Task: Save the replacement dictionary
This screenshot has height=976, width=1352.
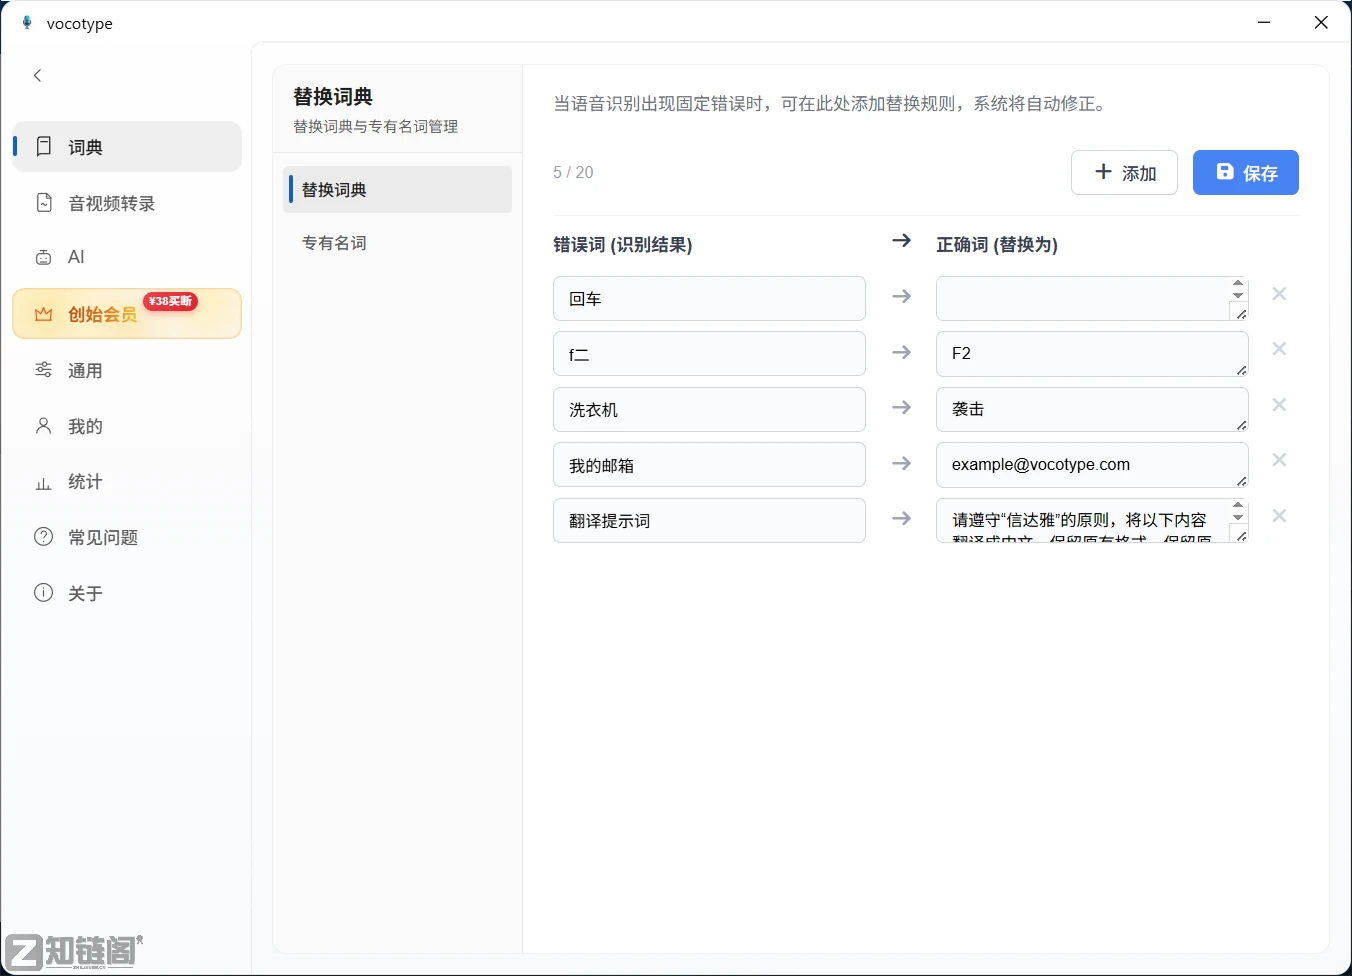Action: (1246, 172)
